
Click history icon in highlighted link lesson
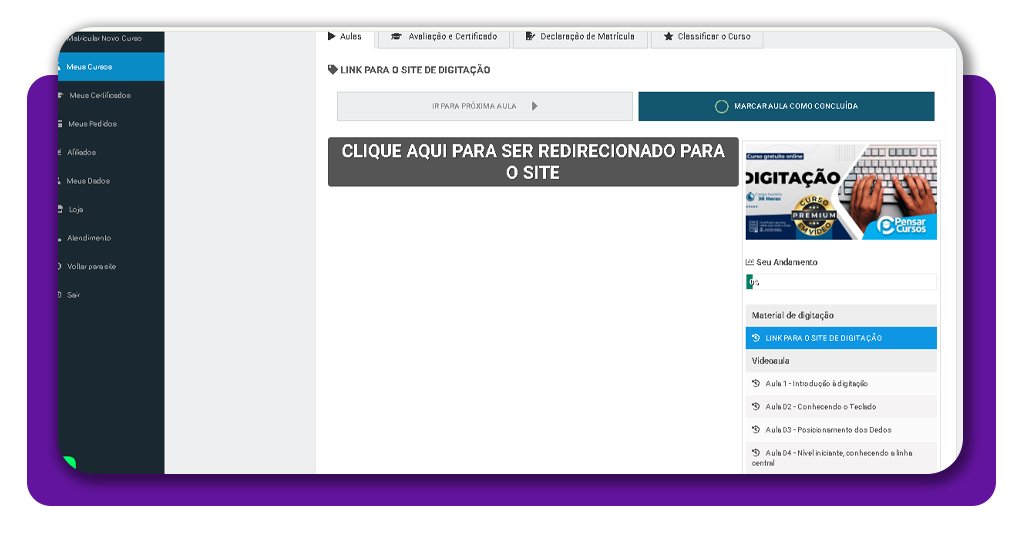[x=756, y=338]
